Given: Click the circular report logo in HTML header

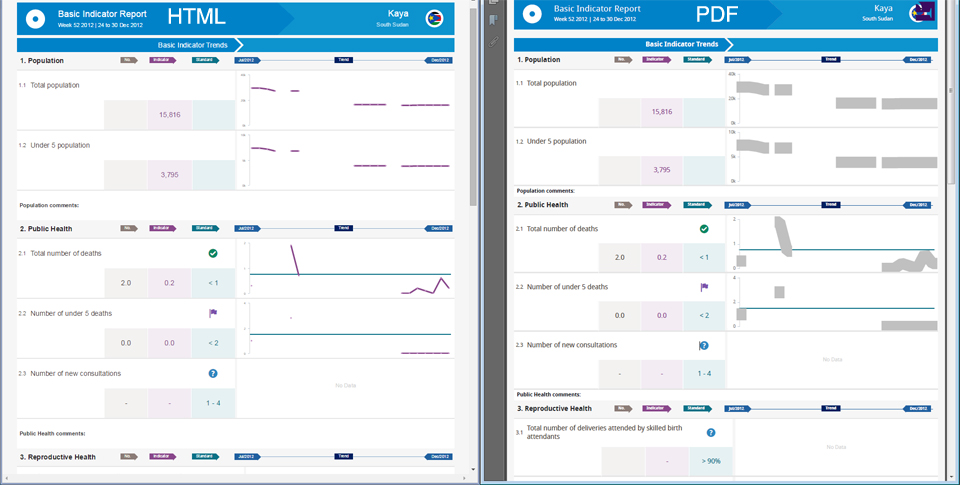Looking at the screenshot, I should pos(35,17).
